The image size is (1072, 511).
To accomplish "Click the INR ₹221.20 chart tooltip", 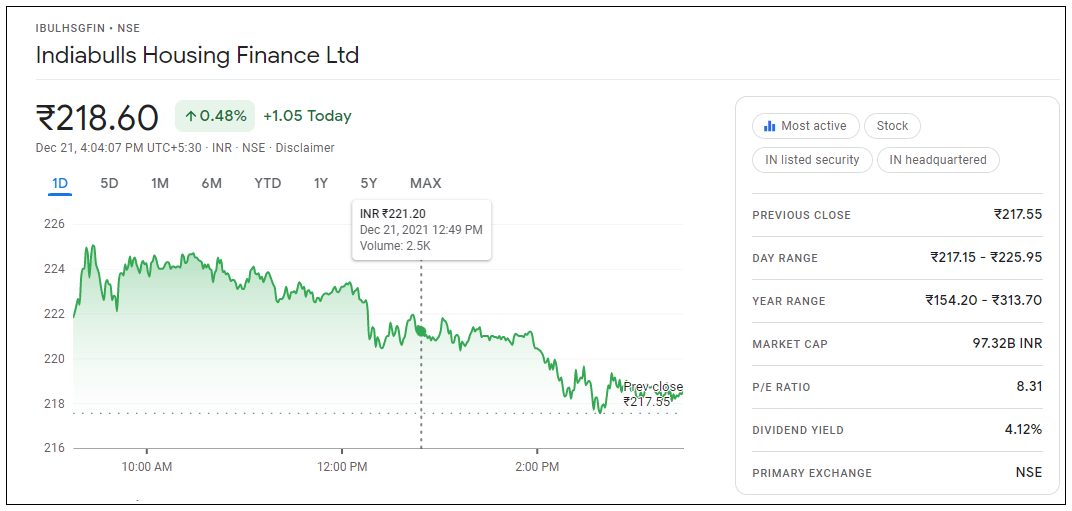I will coord(421,230).
